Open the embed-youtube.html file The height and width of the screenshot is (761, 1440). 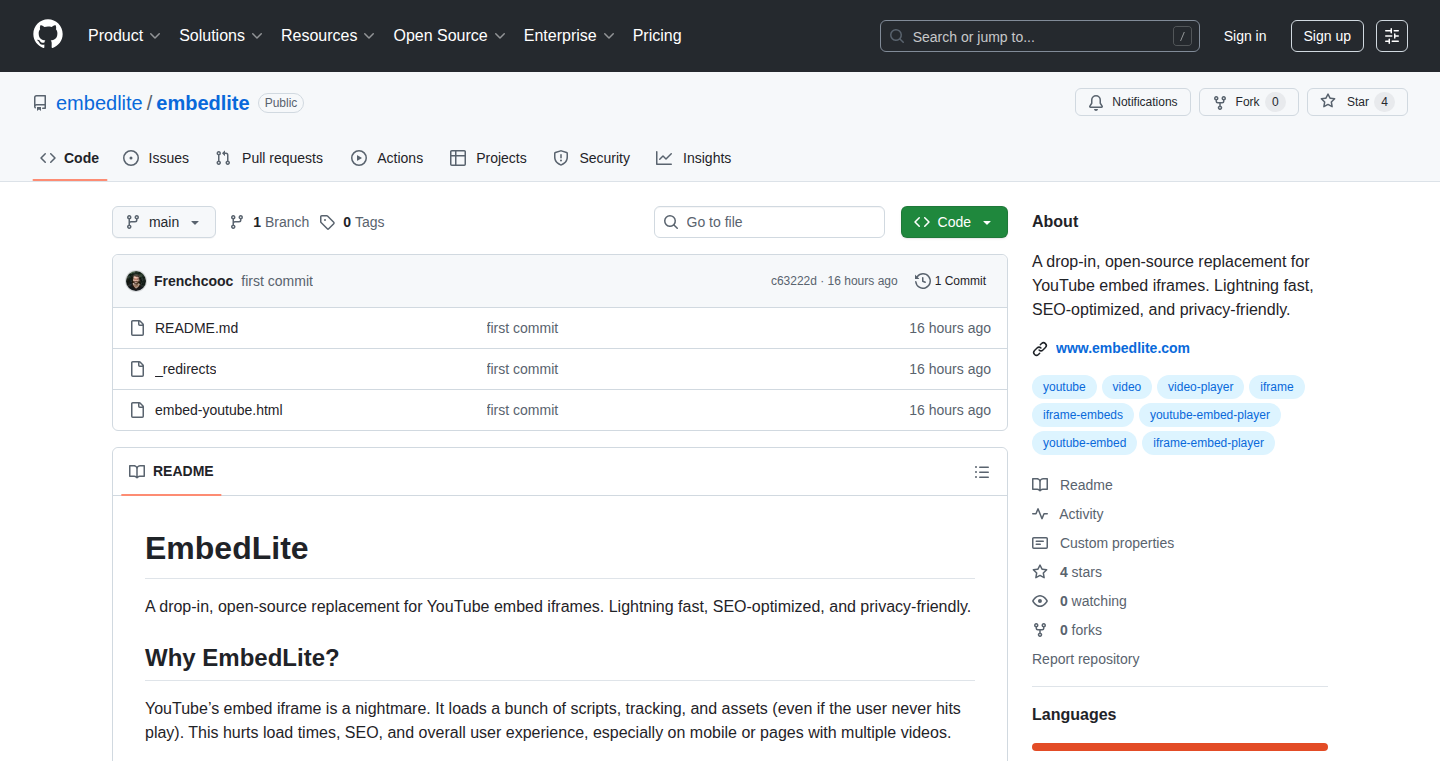coord(219,410)
